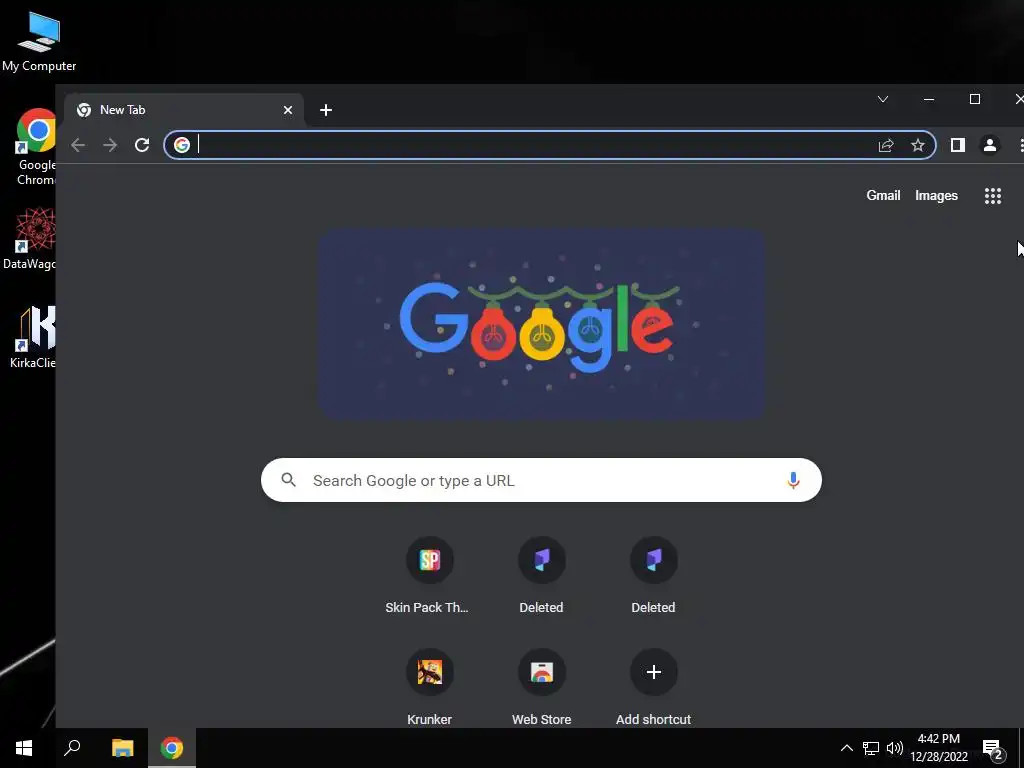1024x768 pixels.
Task: Reload the current page
Action: 142,145
